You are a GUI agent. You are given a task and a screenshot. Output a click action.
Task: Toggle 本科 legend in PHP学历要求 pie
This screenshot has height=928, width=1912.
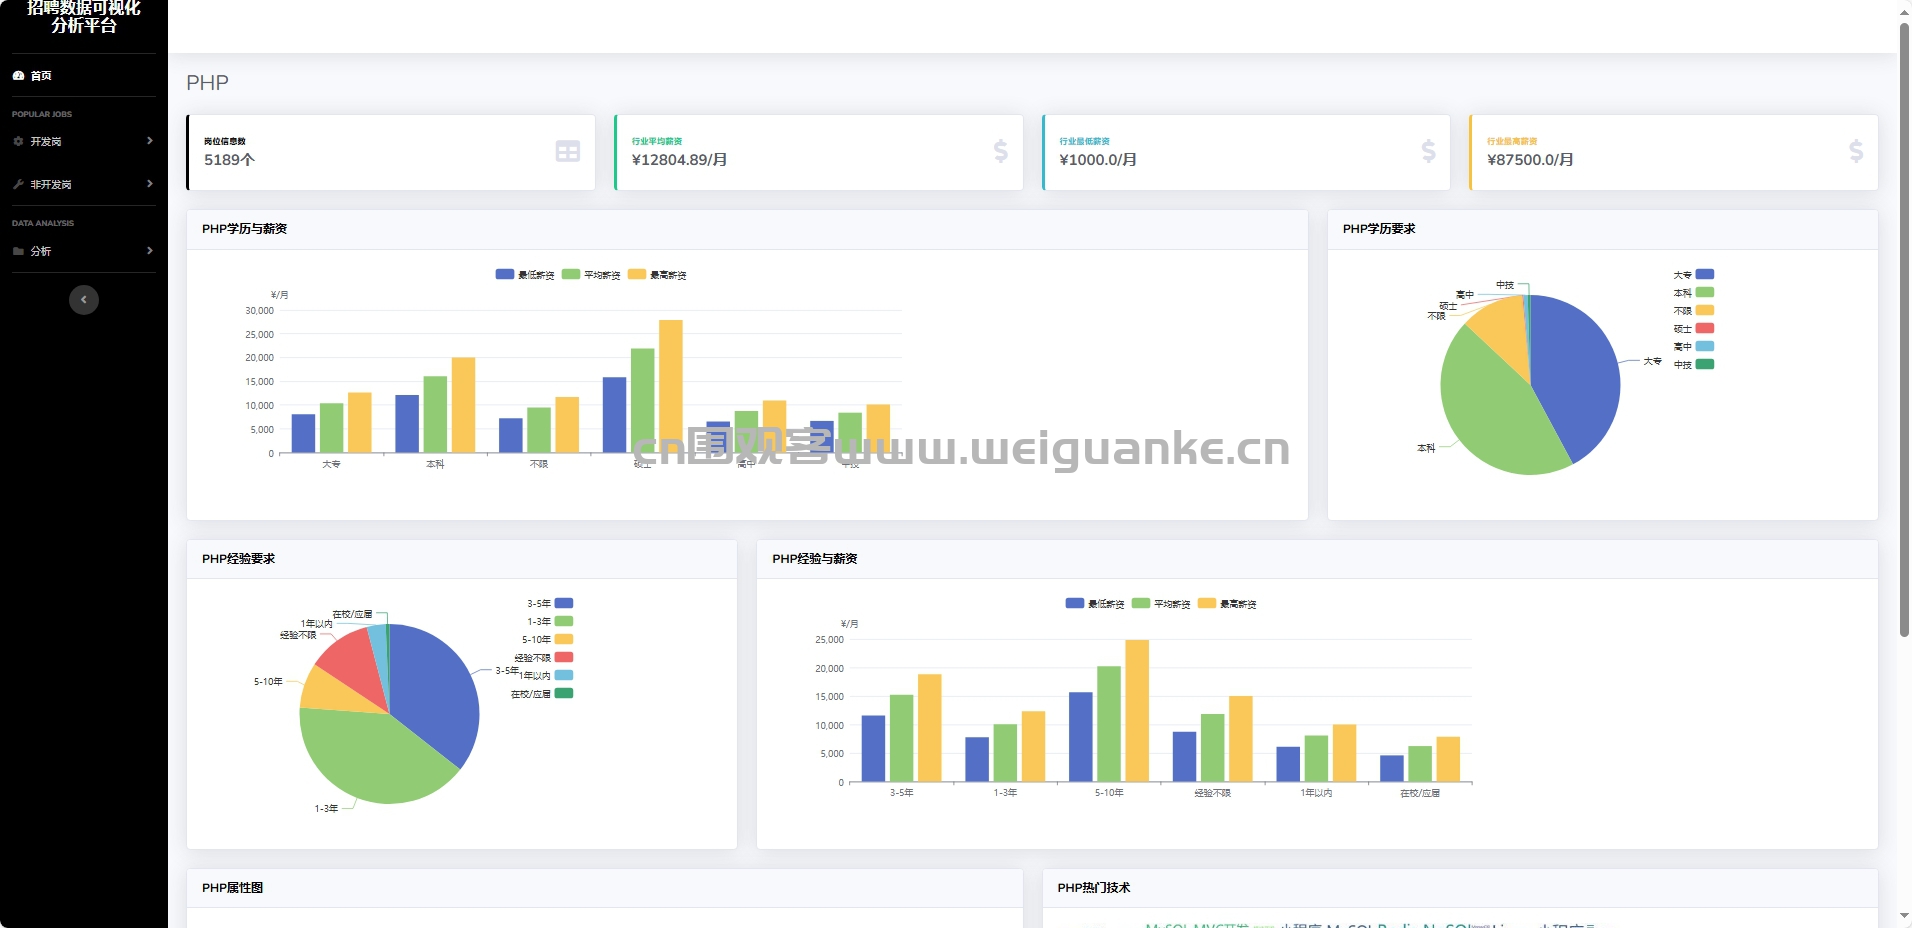click(1694, 292)
